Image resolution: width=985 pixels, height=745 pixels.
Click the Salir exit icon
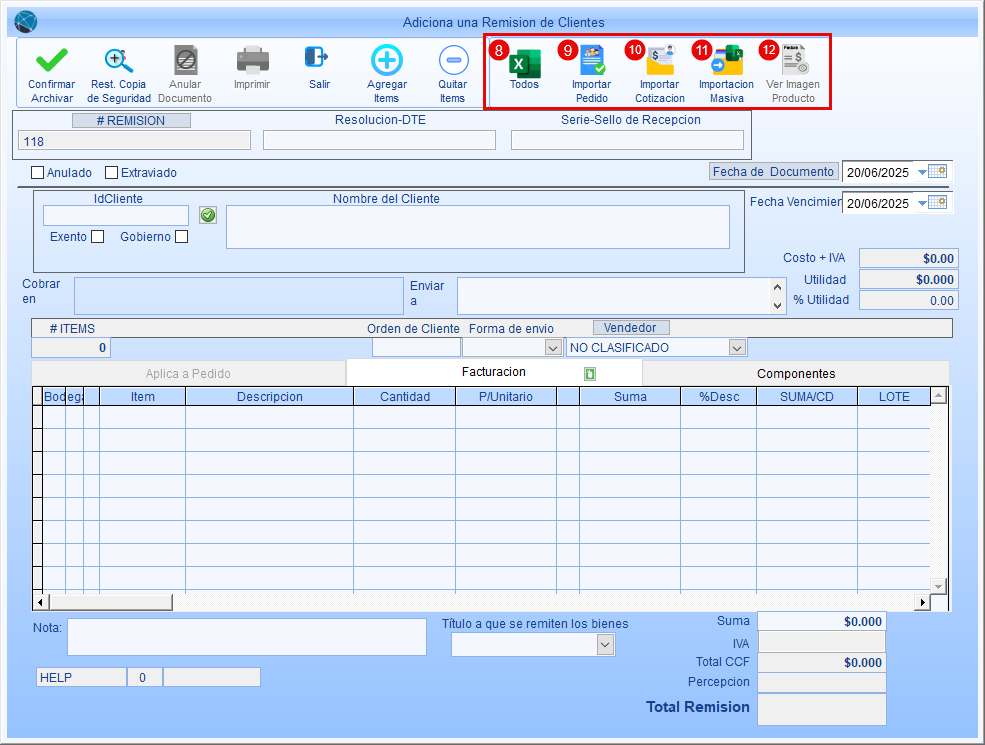[x=319, y=60]
